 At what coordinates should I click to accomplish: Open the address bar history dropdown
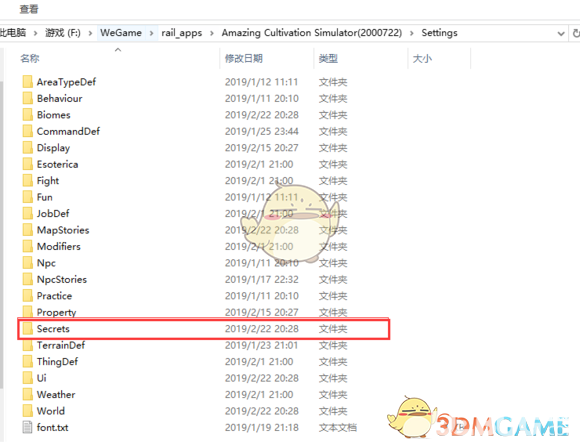(x=561, y=34)
